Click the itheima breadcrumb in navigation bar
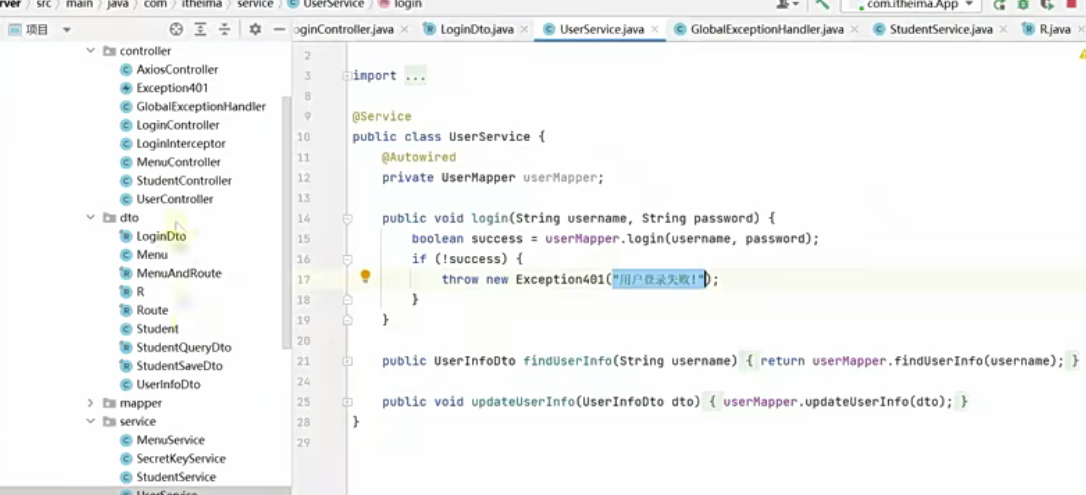1086x495 pixels. [x=201, y=4]
